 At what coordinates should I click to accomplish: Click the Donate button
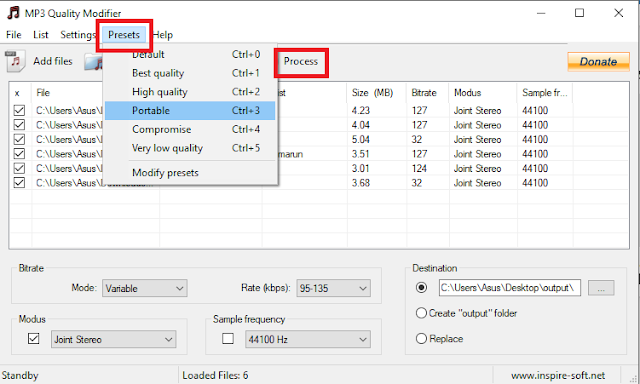(x=598, y=62)
